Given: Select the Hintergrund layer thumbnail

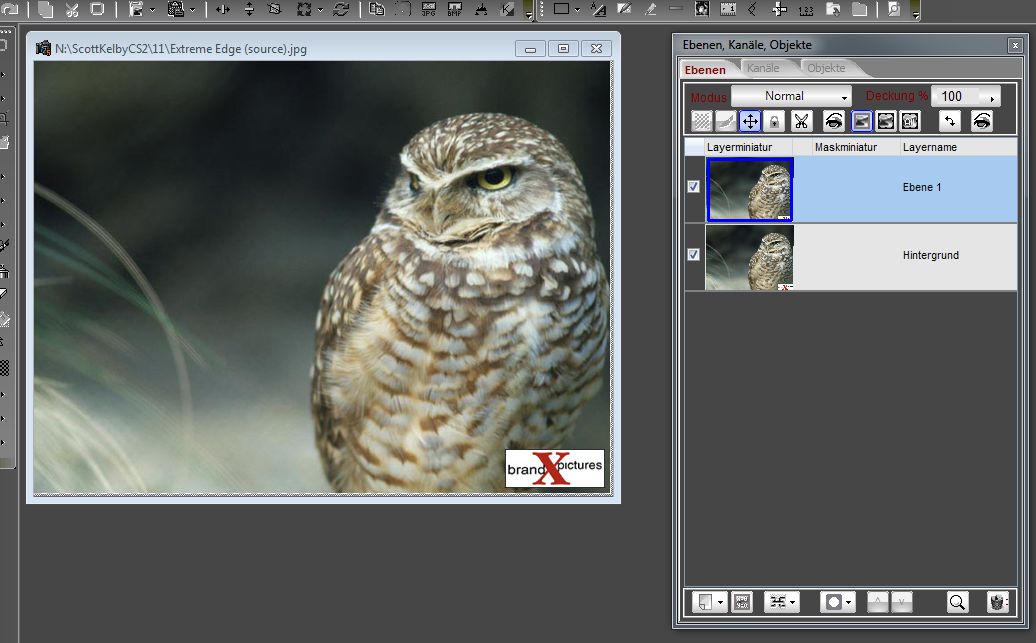Looking at the screenshot, I should coord(749,257).
